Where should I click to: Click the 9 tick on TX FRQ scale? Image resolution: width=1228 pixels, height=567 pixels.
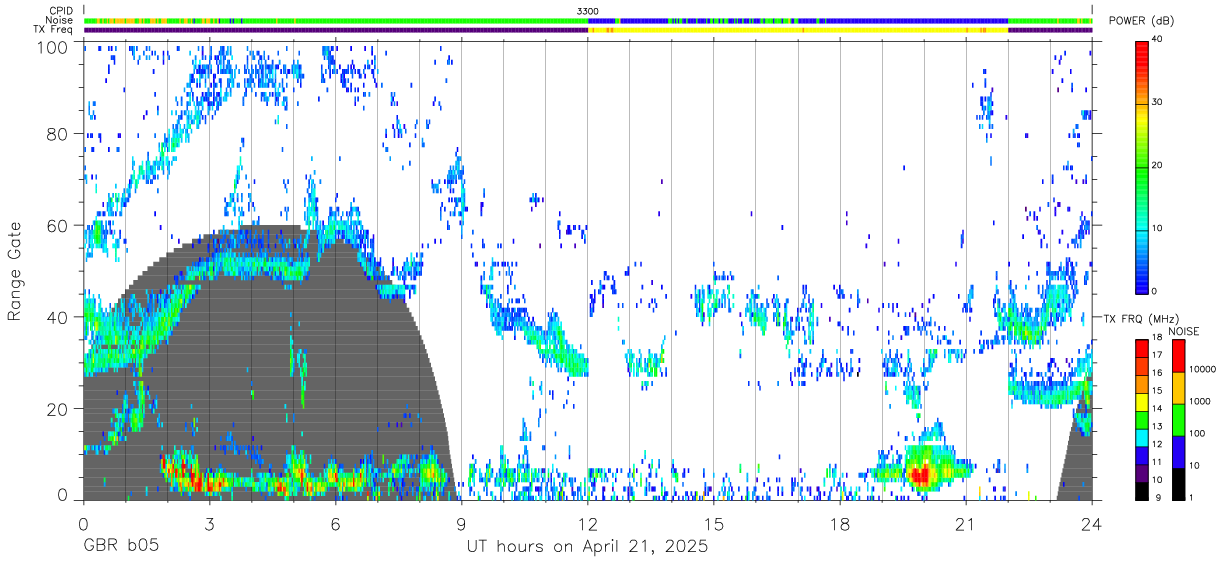(1158, 499)
